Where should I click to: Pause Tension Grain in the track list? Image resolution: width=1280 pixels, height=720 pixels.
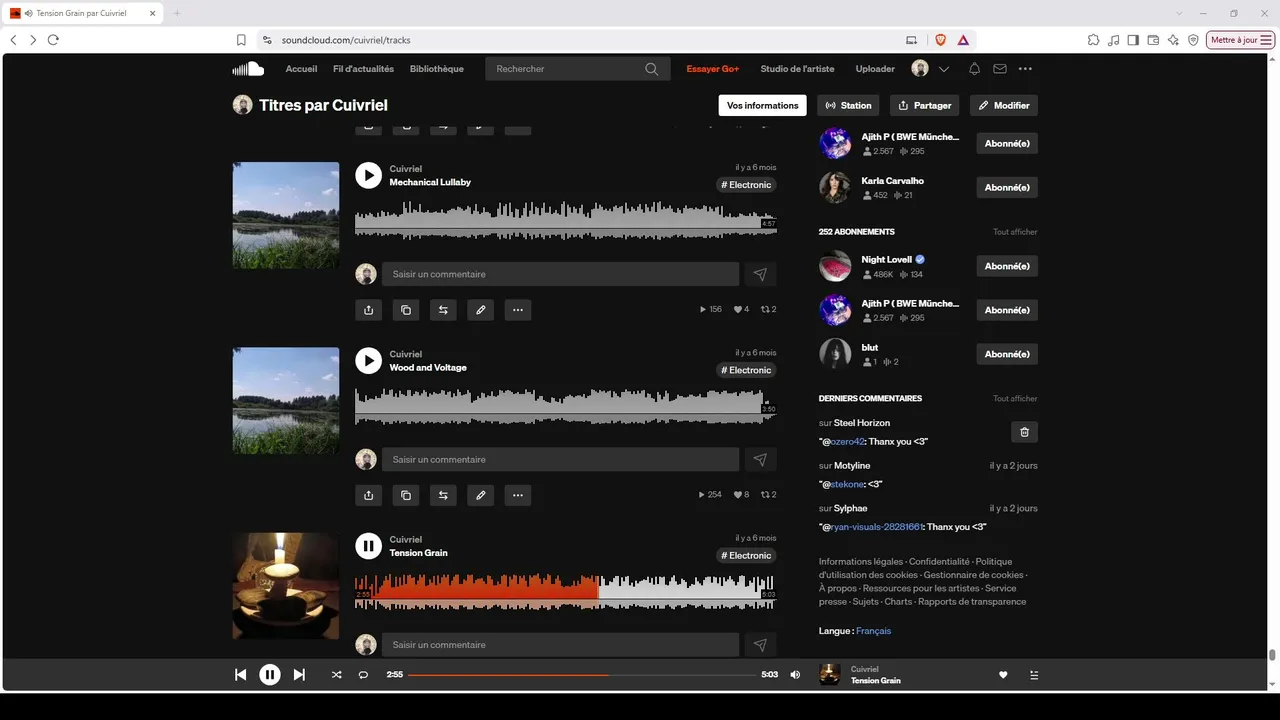pyautogui.click(x=368, y=546)
